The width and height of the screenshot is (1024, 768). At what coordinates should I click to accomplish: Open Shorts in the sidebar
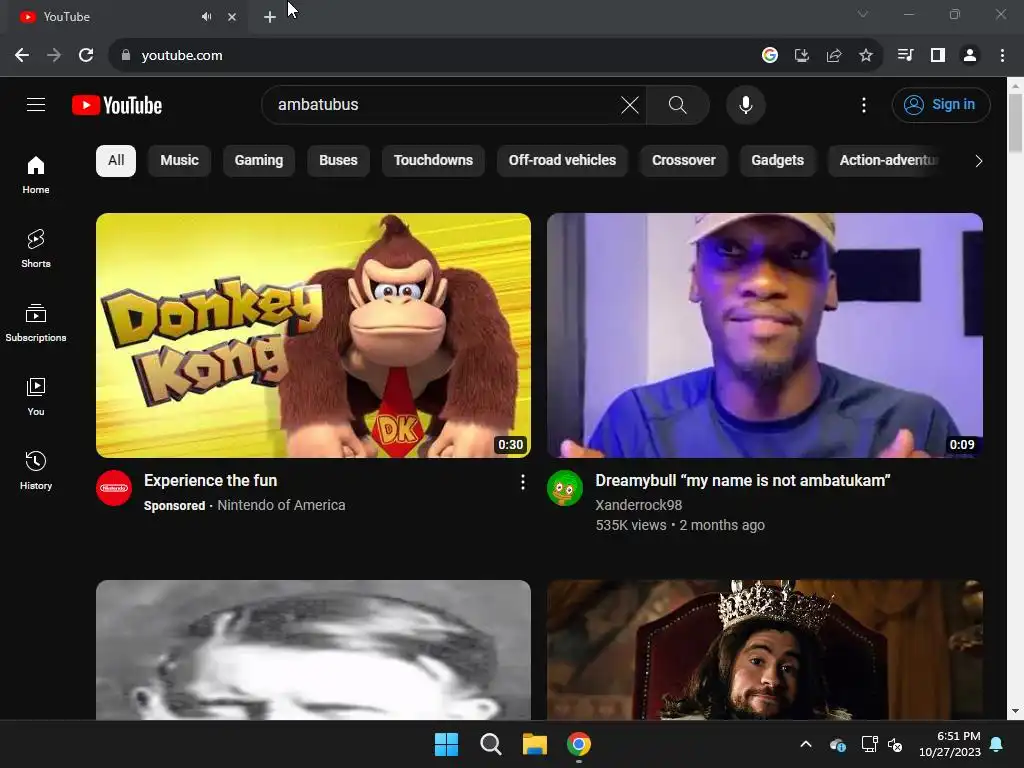click(x=36, y=248)
